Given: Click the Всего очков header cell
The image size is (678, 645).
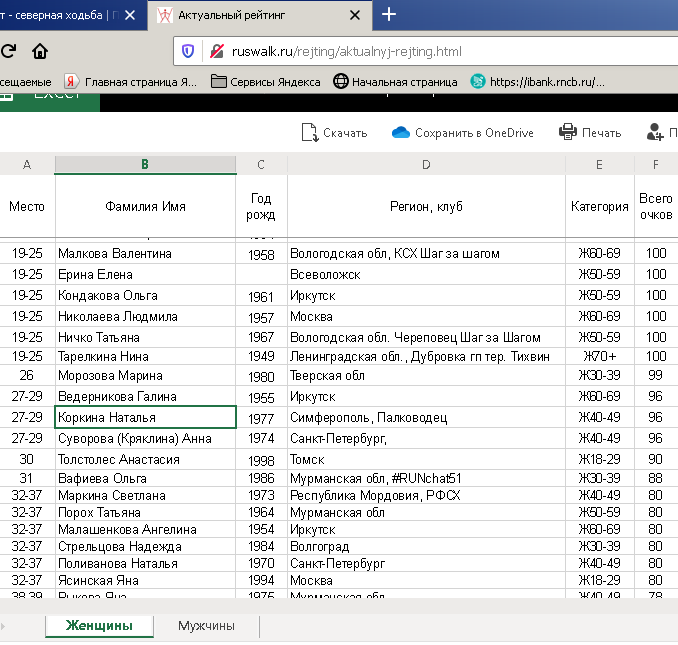Looking at the screenshot, I should (x=656, y=206).
